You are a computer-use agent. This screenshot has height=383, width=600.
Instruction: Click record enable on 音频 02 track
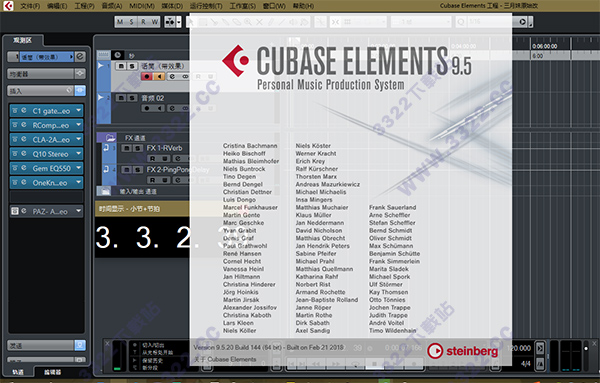(147, 108)
